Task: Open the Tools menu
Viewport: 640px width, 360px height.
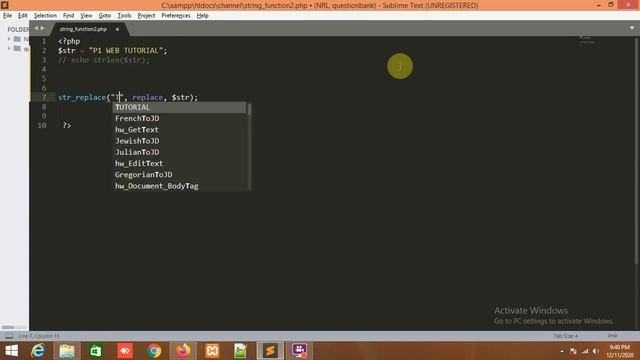Action: (x=124, y=16)
